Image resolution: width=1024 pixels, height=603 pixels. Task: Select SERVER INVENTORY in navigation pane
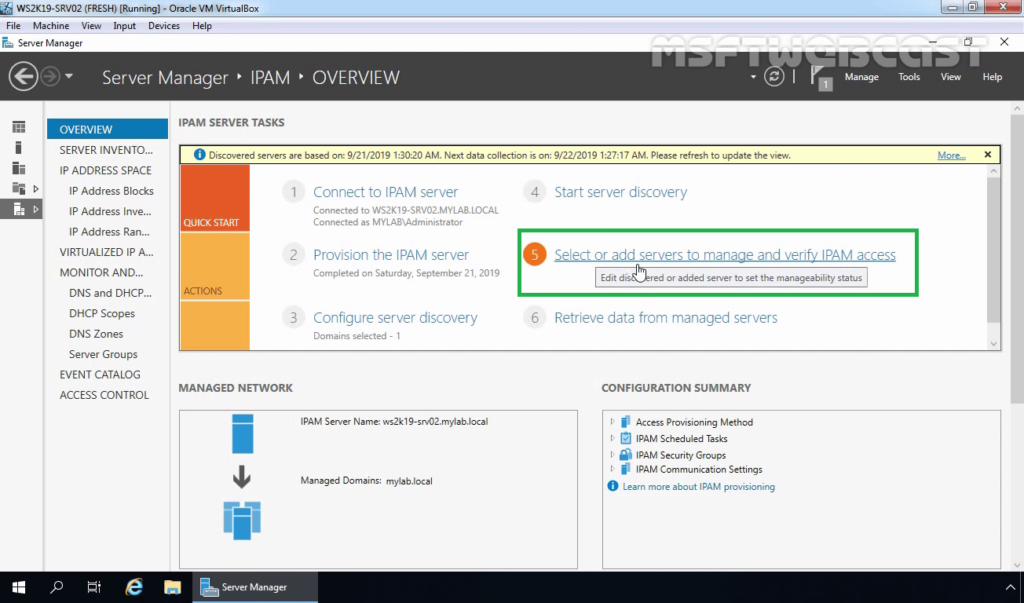pyautogui.click(x=107, y=150)
